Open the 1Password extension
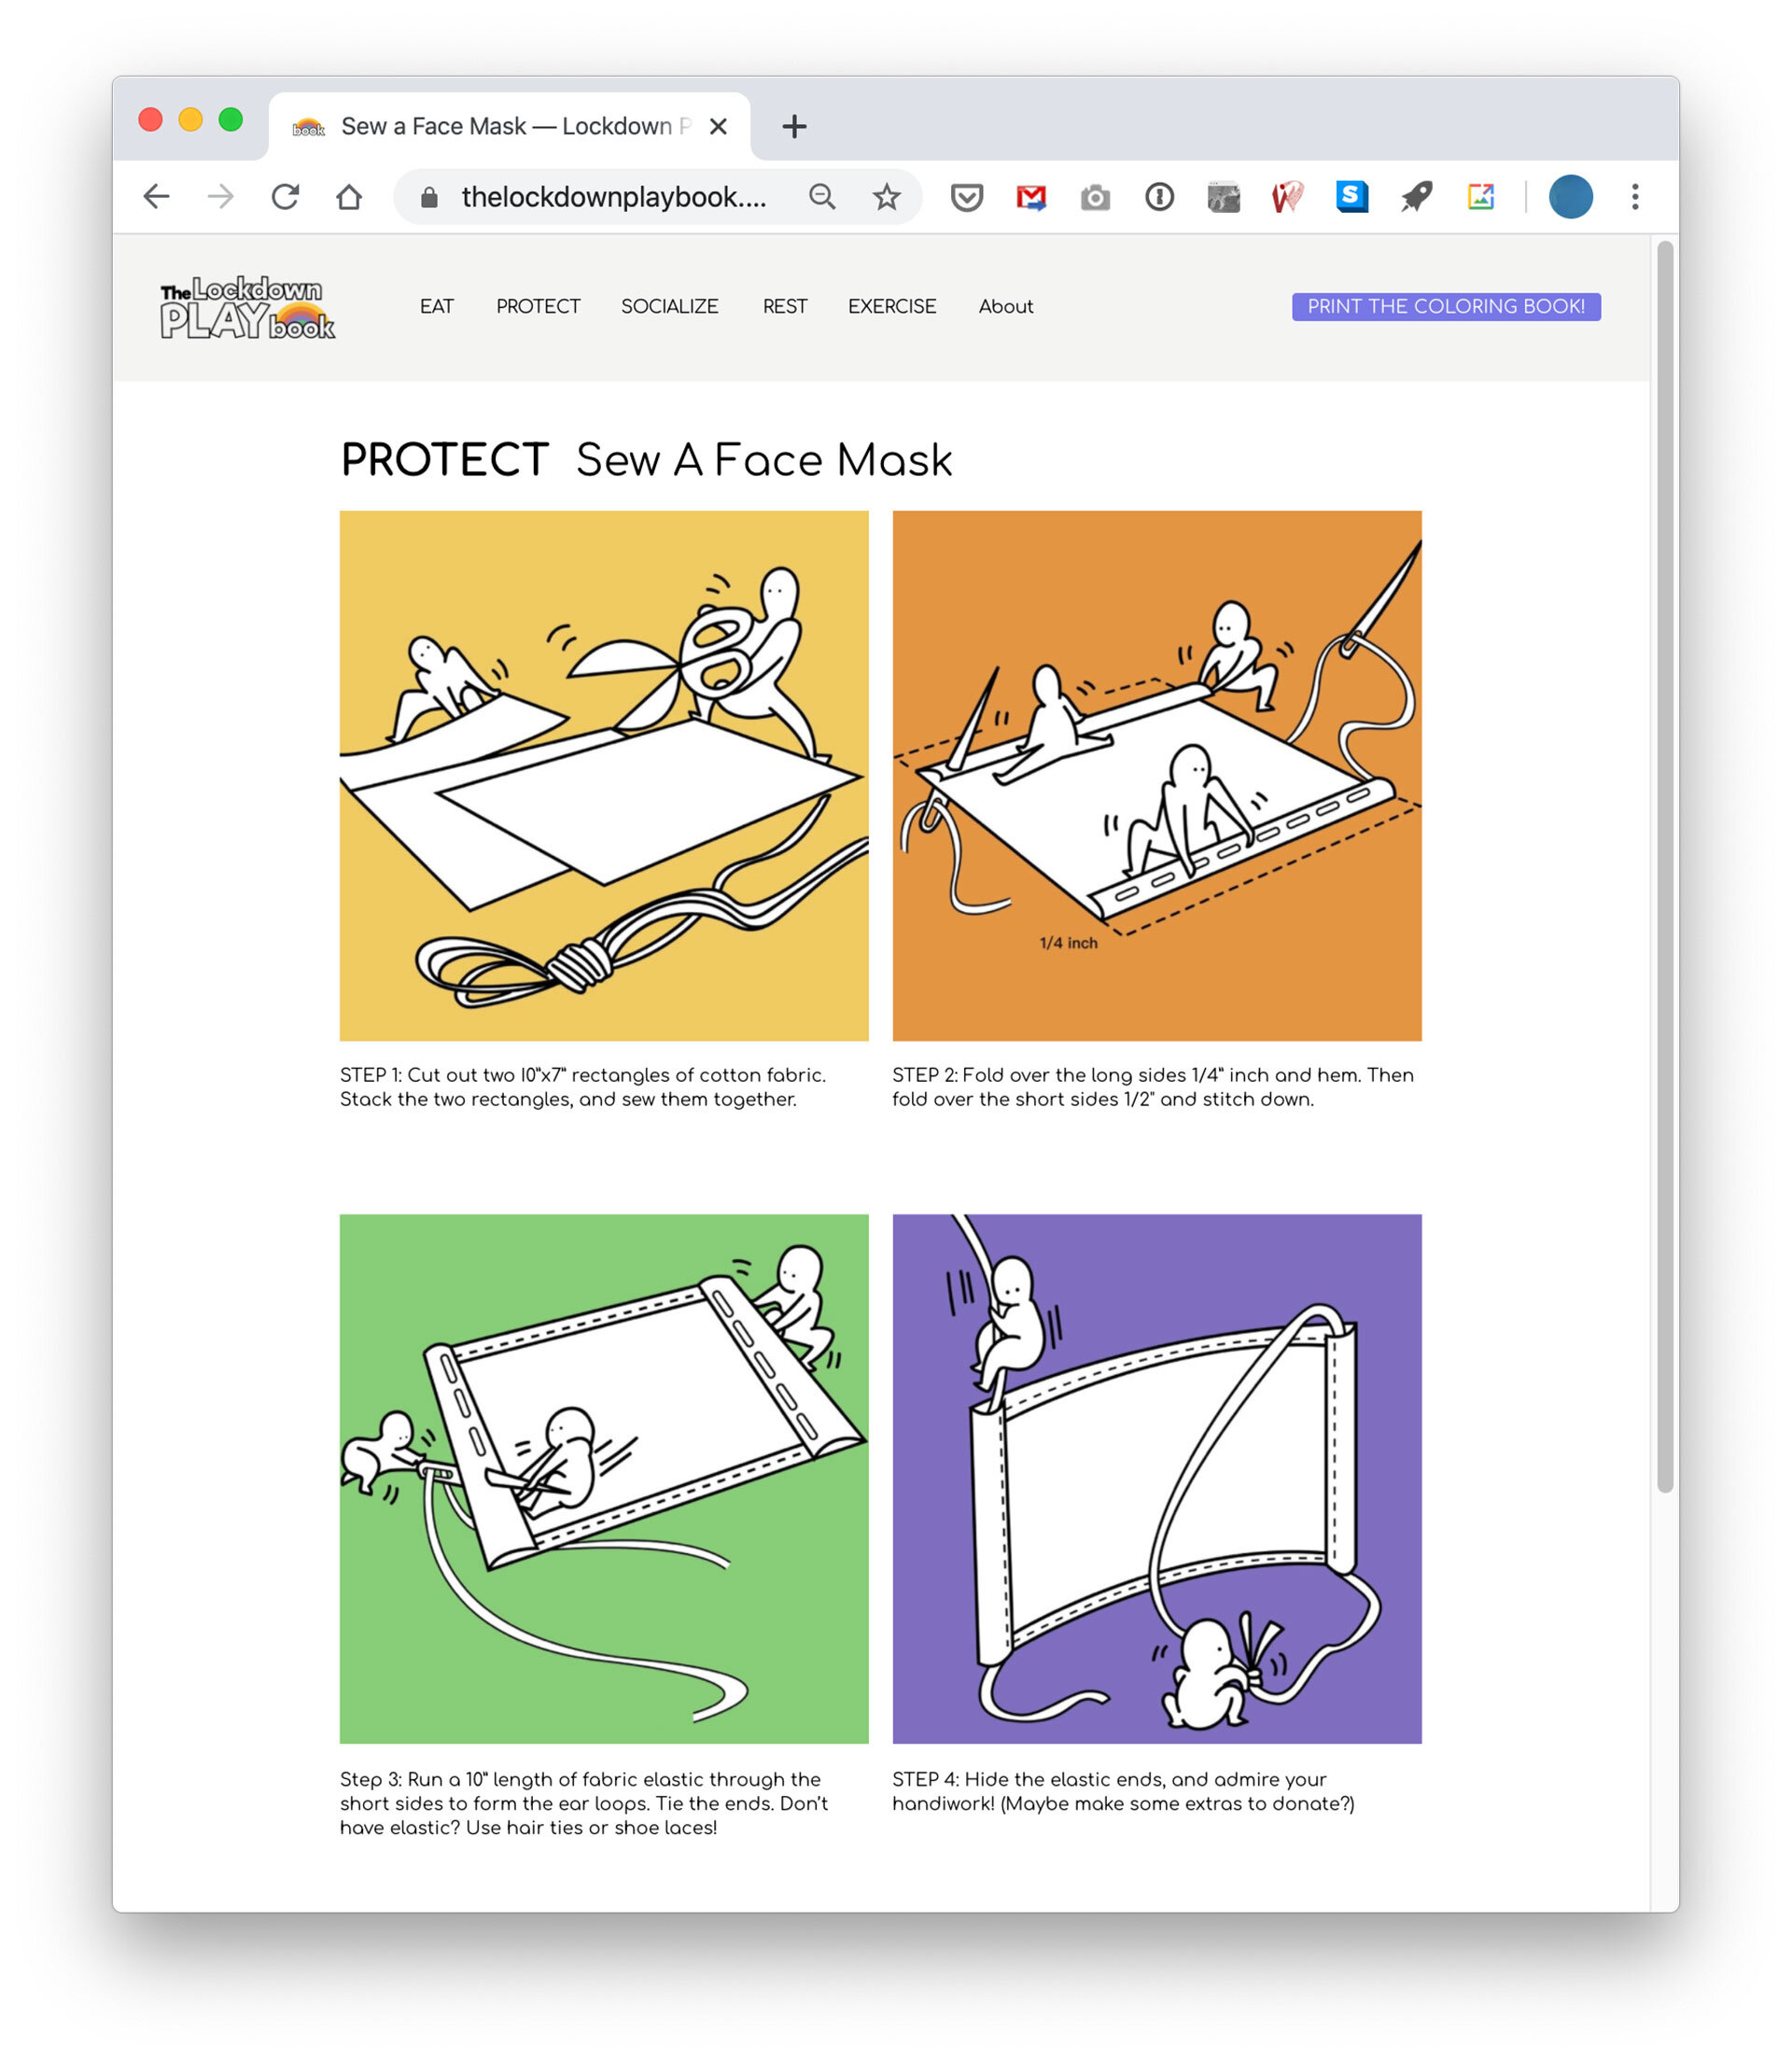This screenshot has height=2061, width=1792. point(1159,197)
